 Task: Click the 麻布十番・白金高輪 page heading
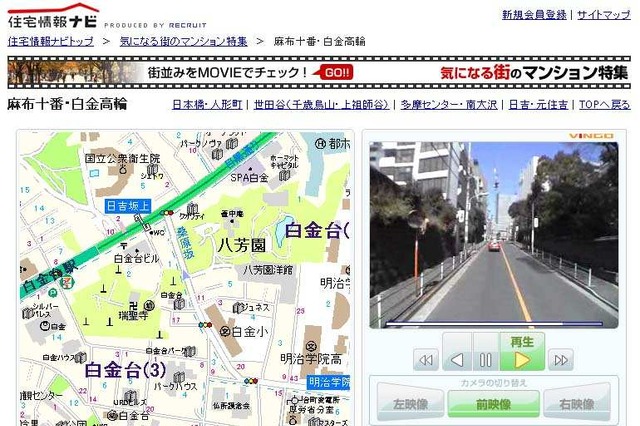click(67, 104)
